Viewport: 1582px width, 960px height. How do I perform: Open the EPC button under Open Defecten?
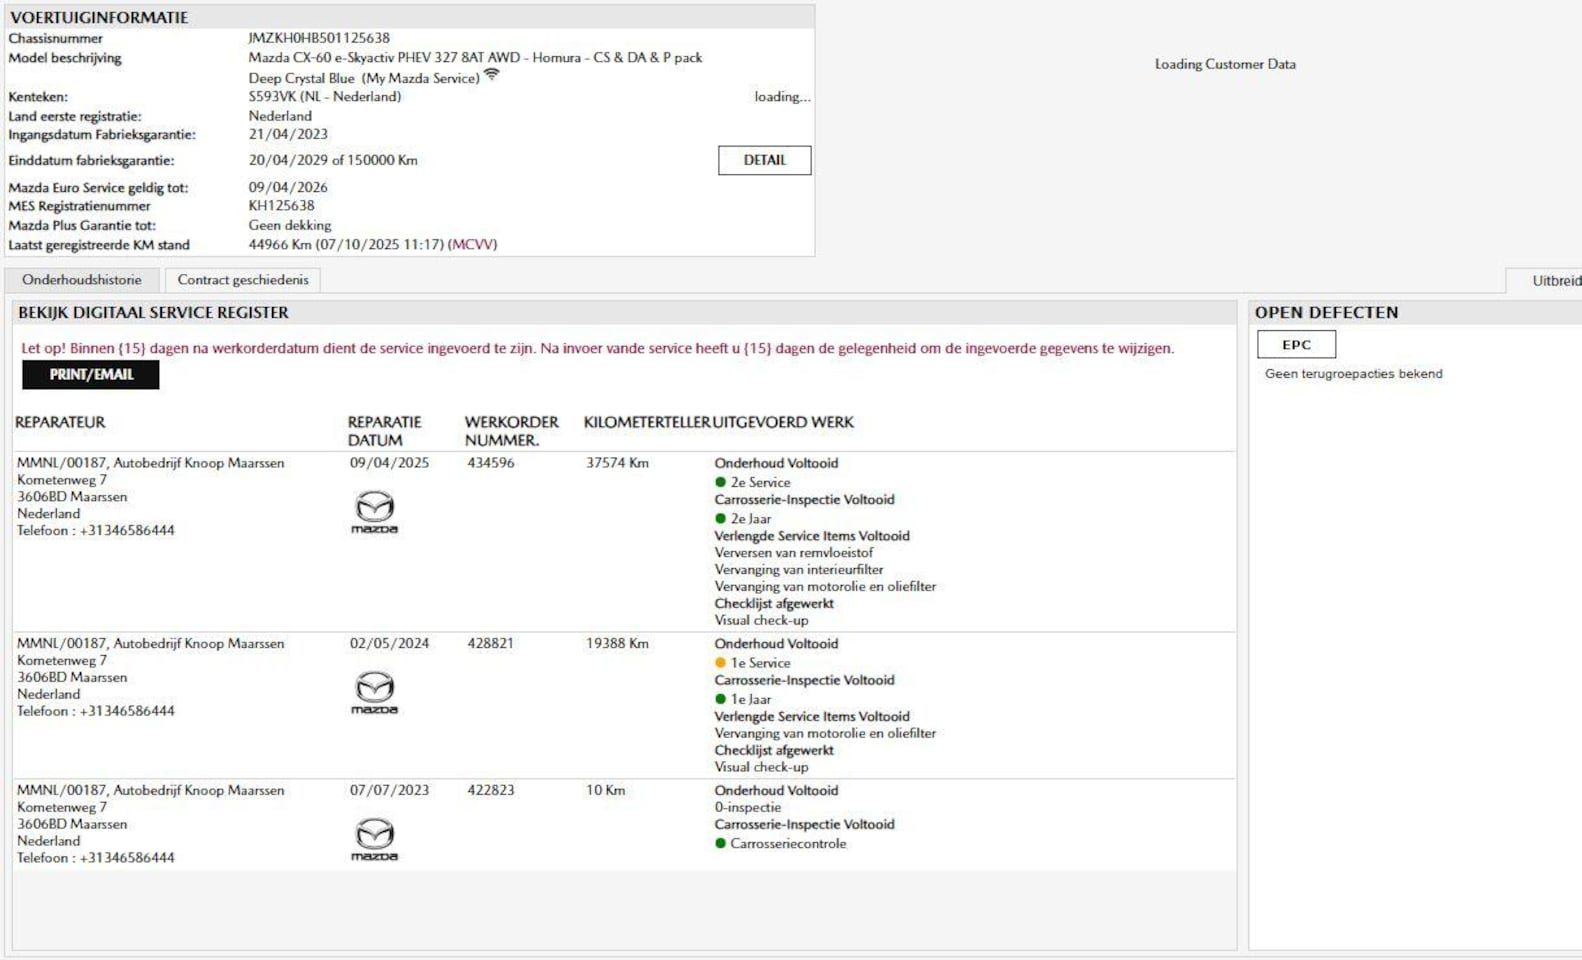point(1296,344)
